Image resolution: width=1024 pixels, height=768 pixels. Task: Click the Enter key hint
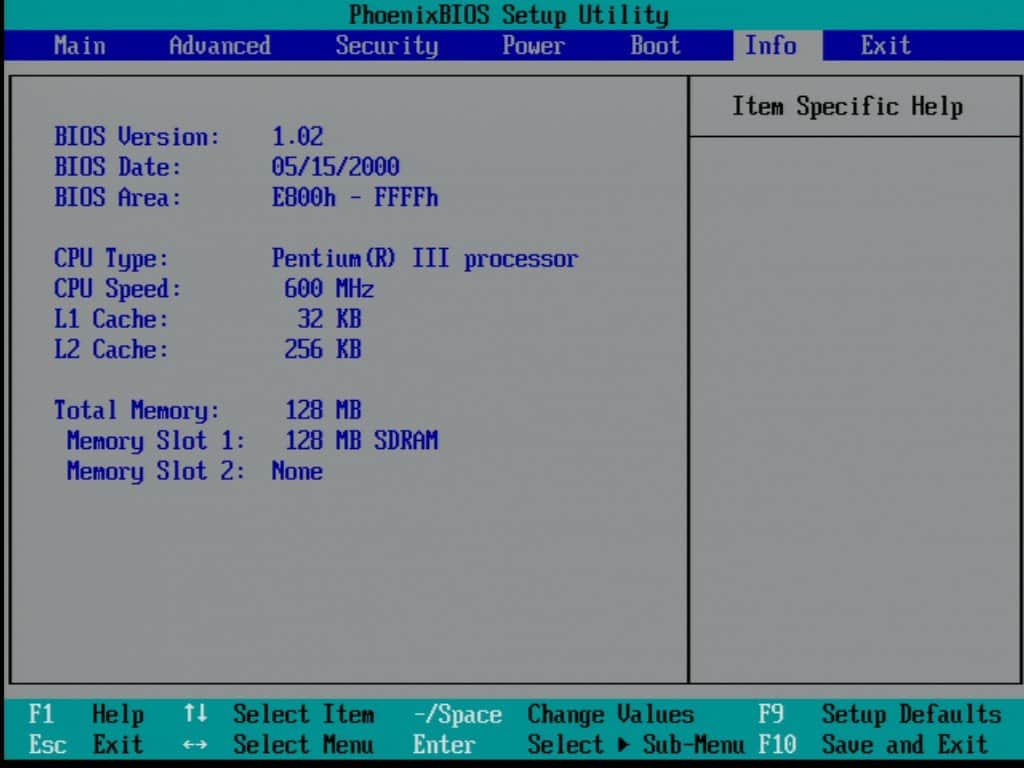coord(444,744)
